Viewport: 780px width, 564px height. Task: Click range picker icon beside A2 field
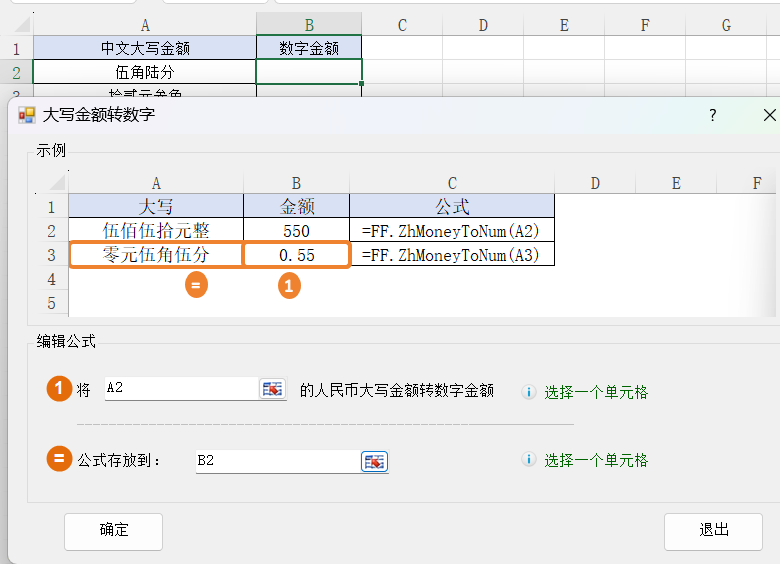pyautogui.click(x=273, y=390)
